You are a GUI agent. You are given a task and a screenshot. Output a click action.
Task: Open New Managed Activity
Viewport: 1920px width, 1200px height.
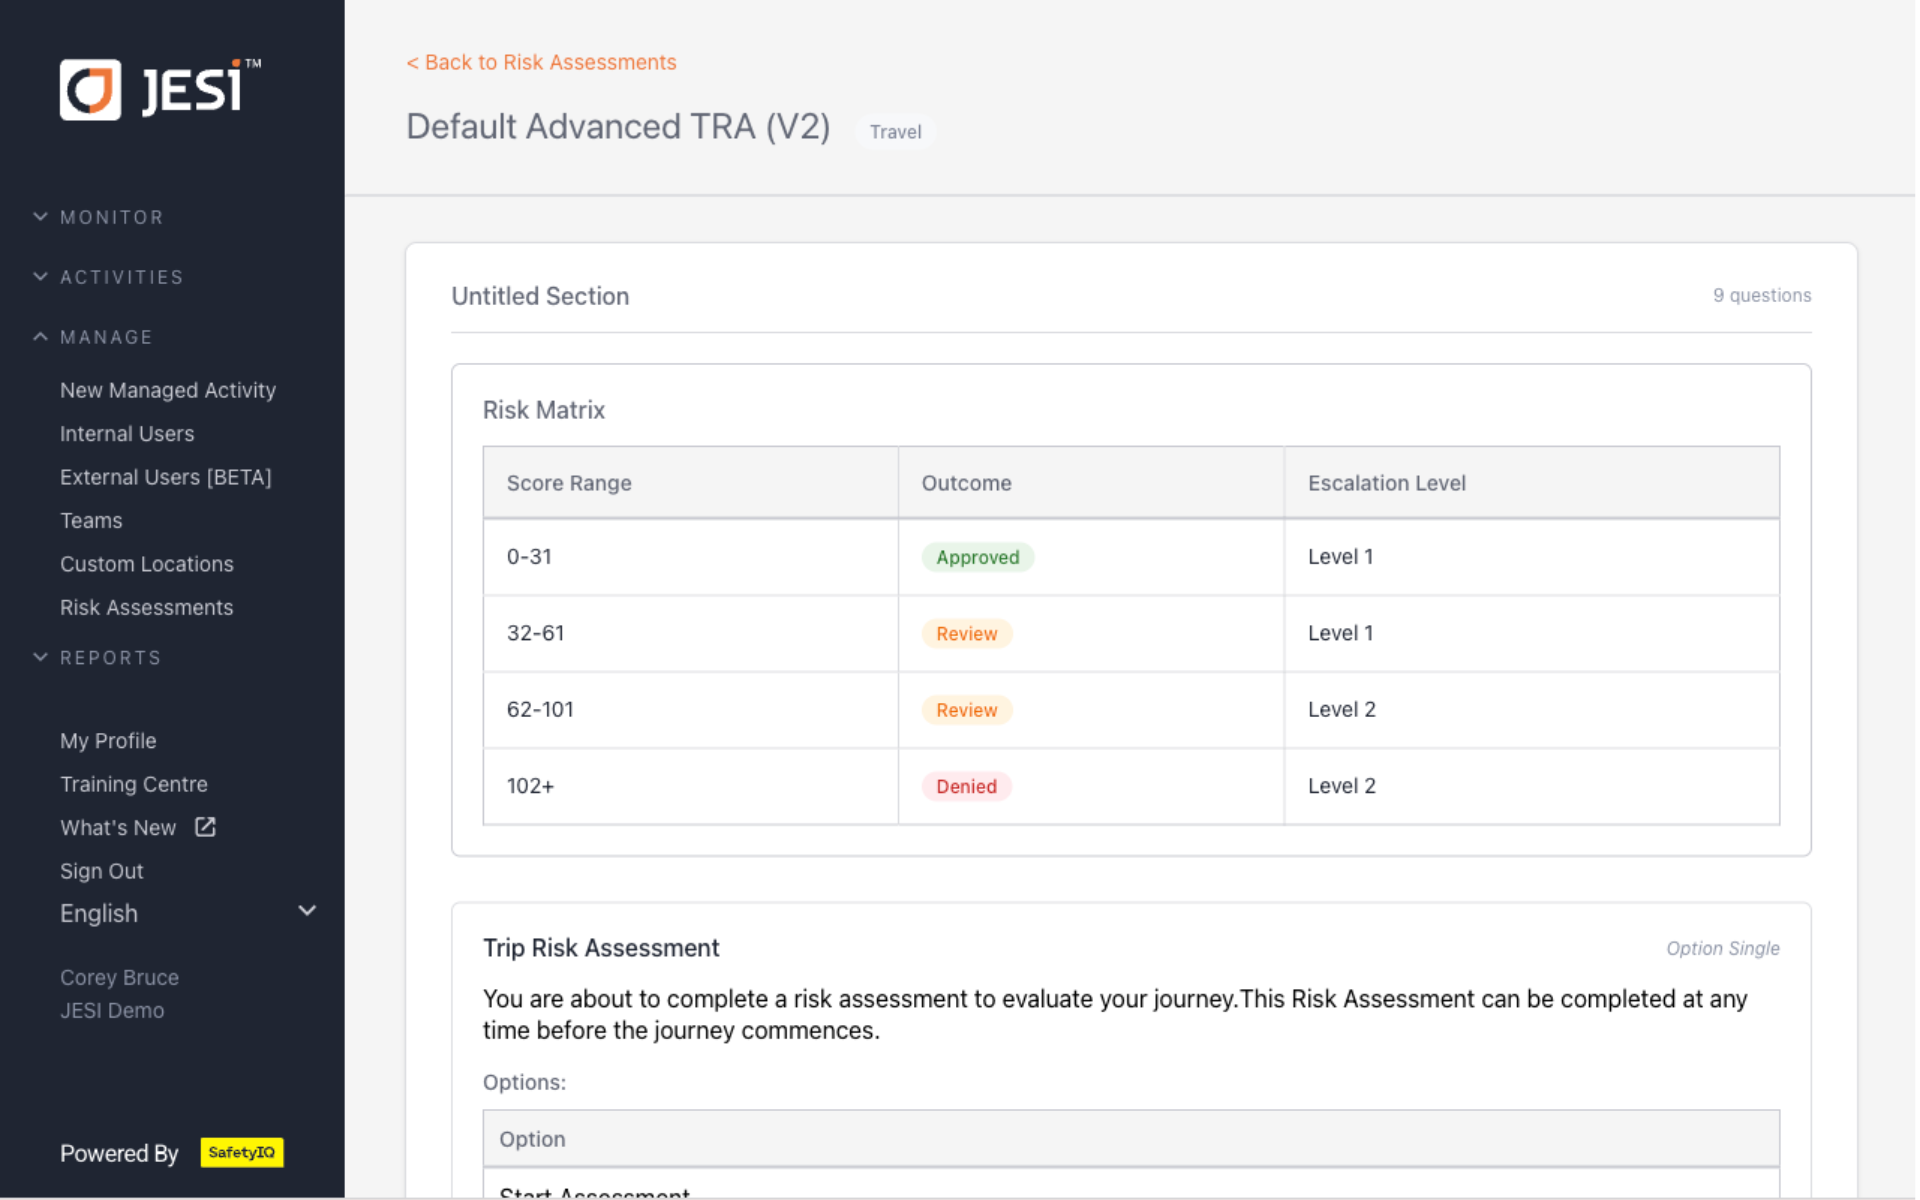click(167, 390)
